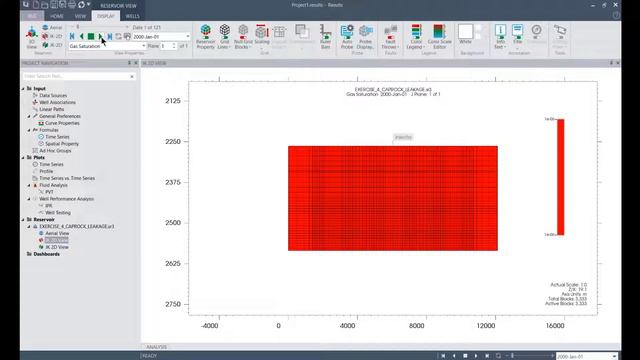
Task: Collapse the Plots tree node
Action: (x=23, y=158)
